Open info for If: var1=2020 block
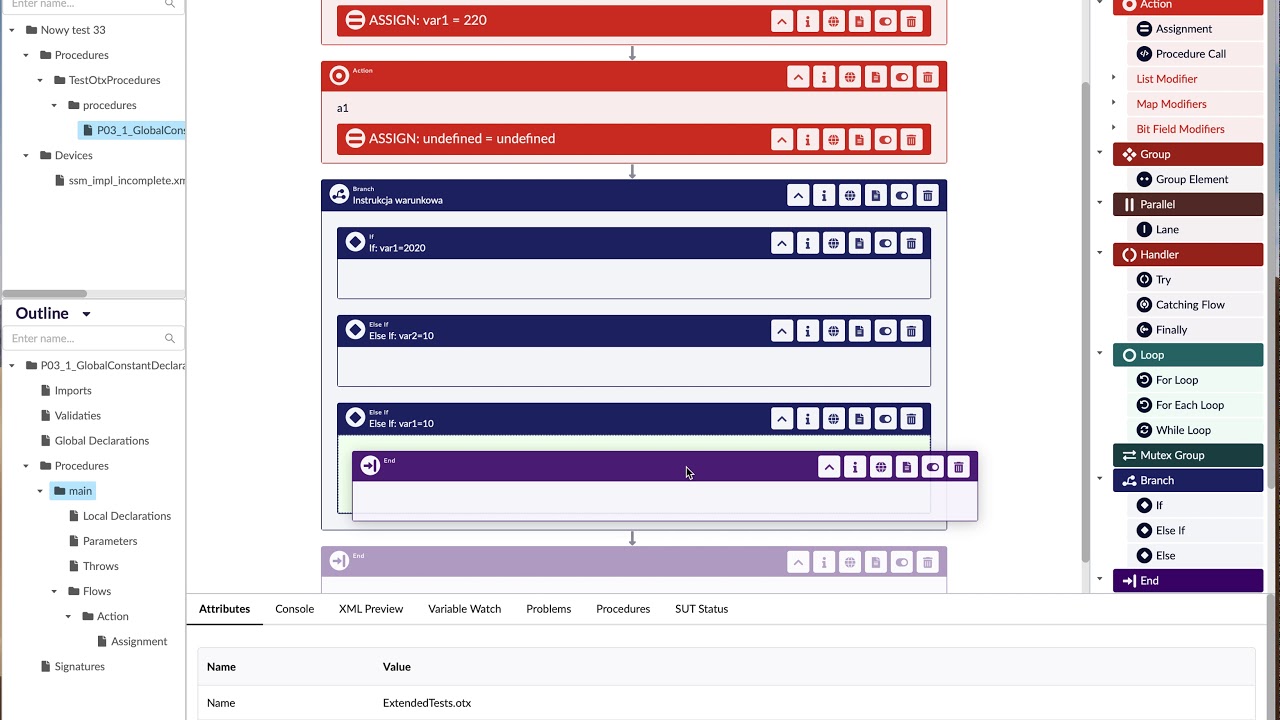Viewport: 1280px width, 720px height. click(x=807, y=243)
